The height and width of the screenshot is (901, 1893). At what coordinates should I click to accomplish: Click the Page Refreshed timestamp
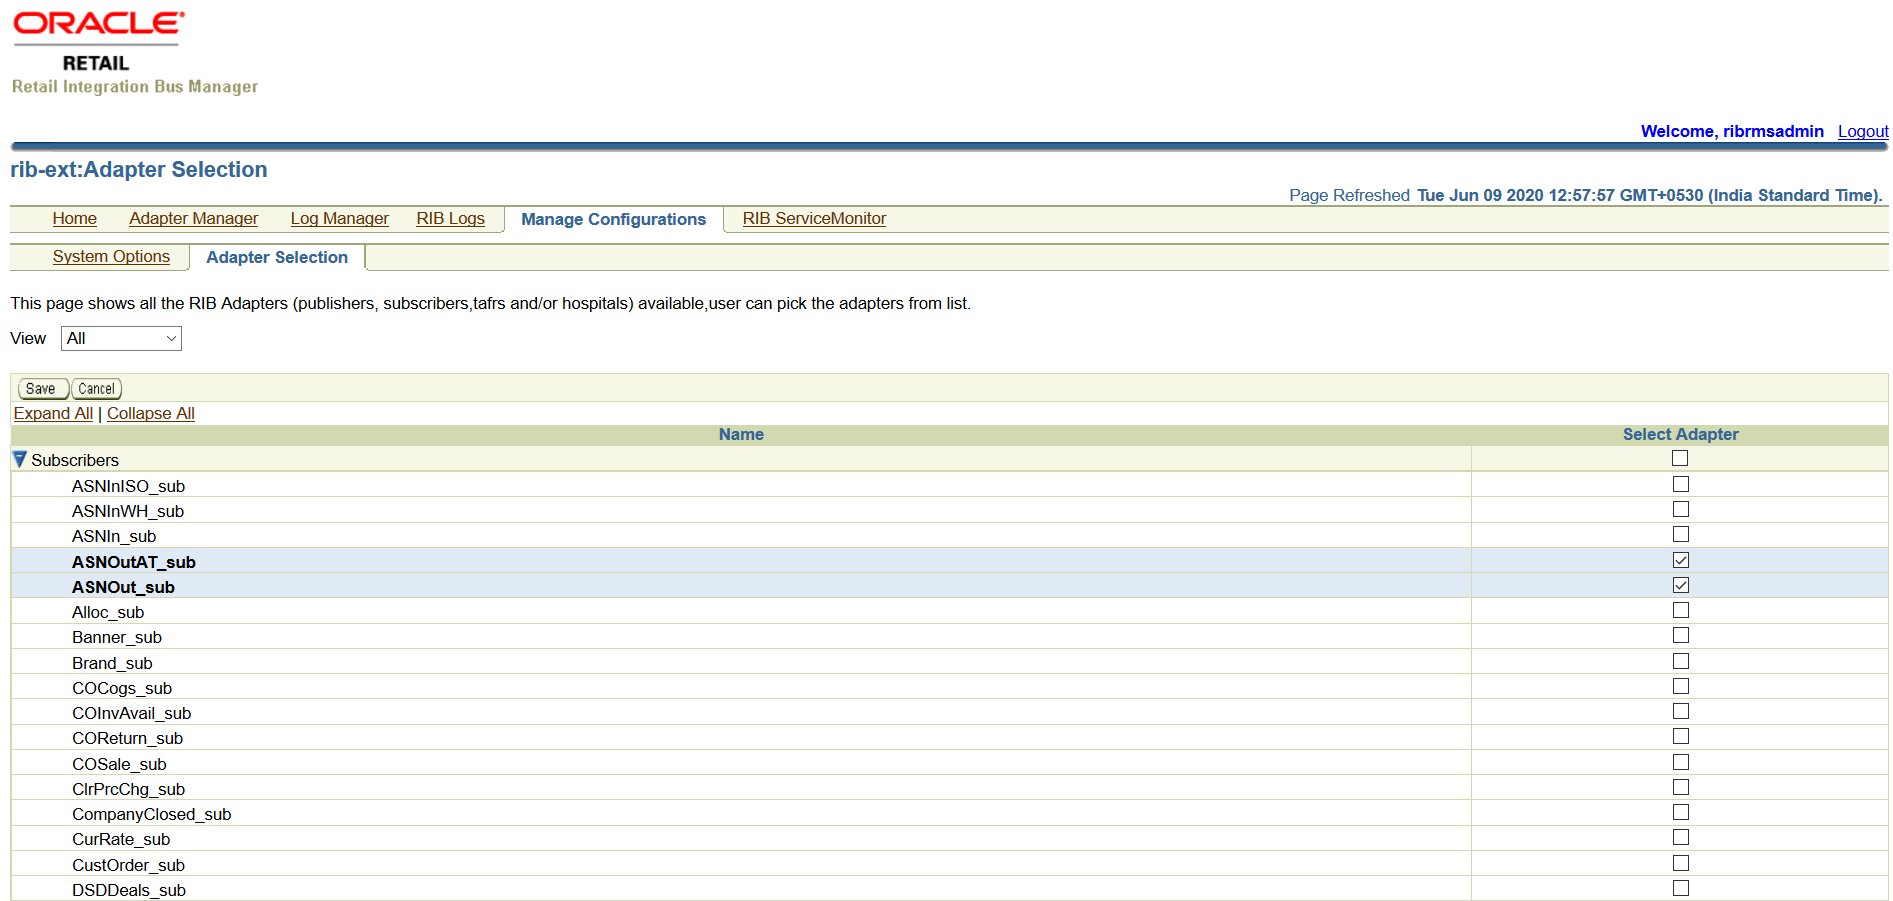coord(1586,195)
